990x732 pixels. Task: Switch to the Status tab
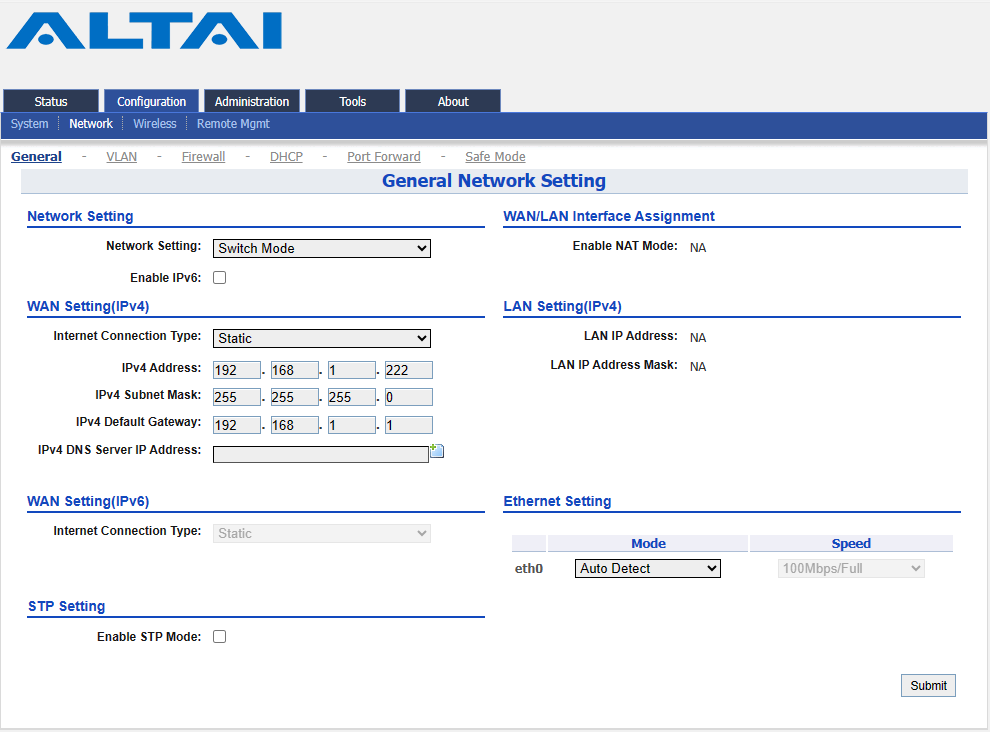click(x=51, y=101)
